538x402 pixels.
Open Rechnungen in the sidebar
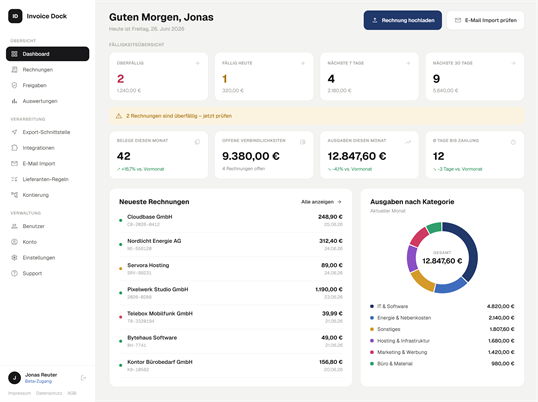point(48,70)
